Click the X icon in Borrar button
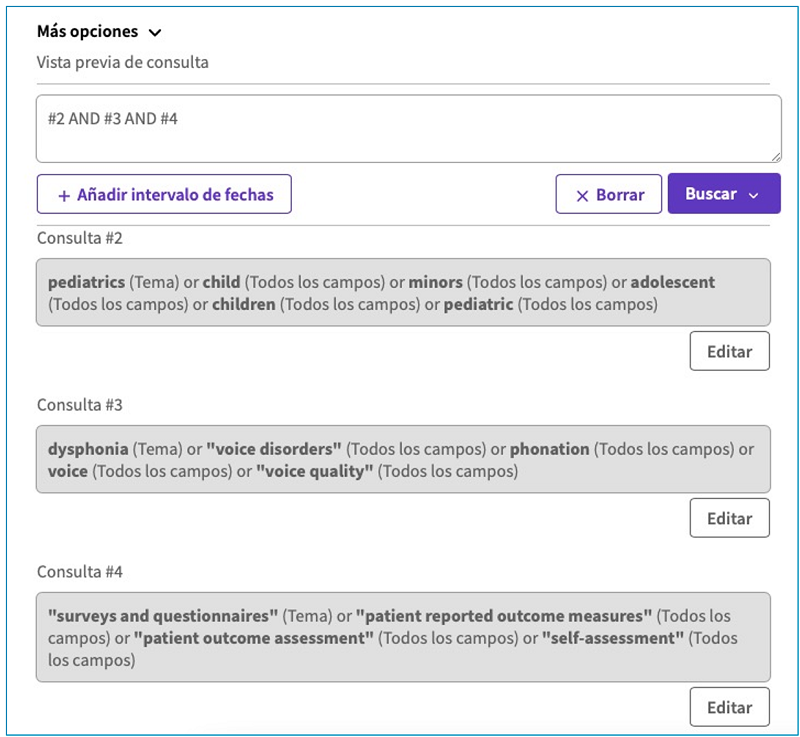The width and height of the screenshot is (800, 737). (582, 196)
